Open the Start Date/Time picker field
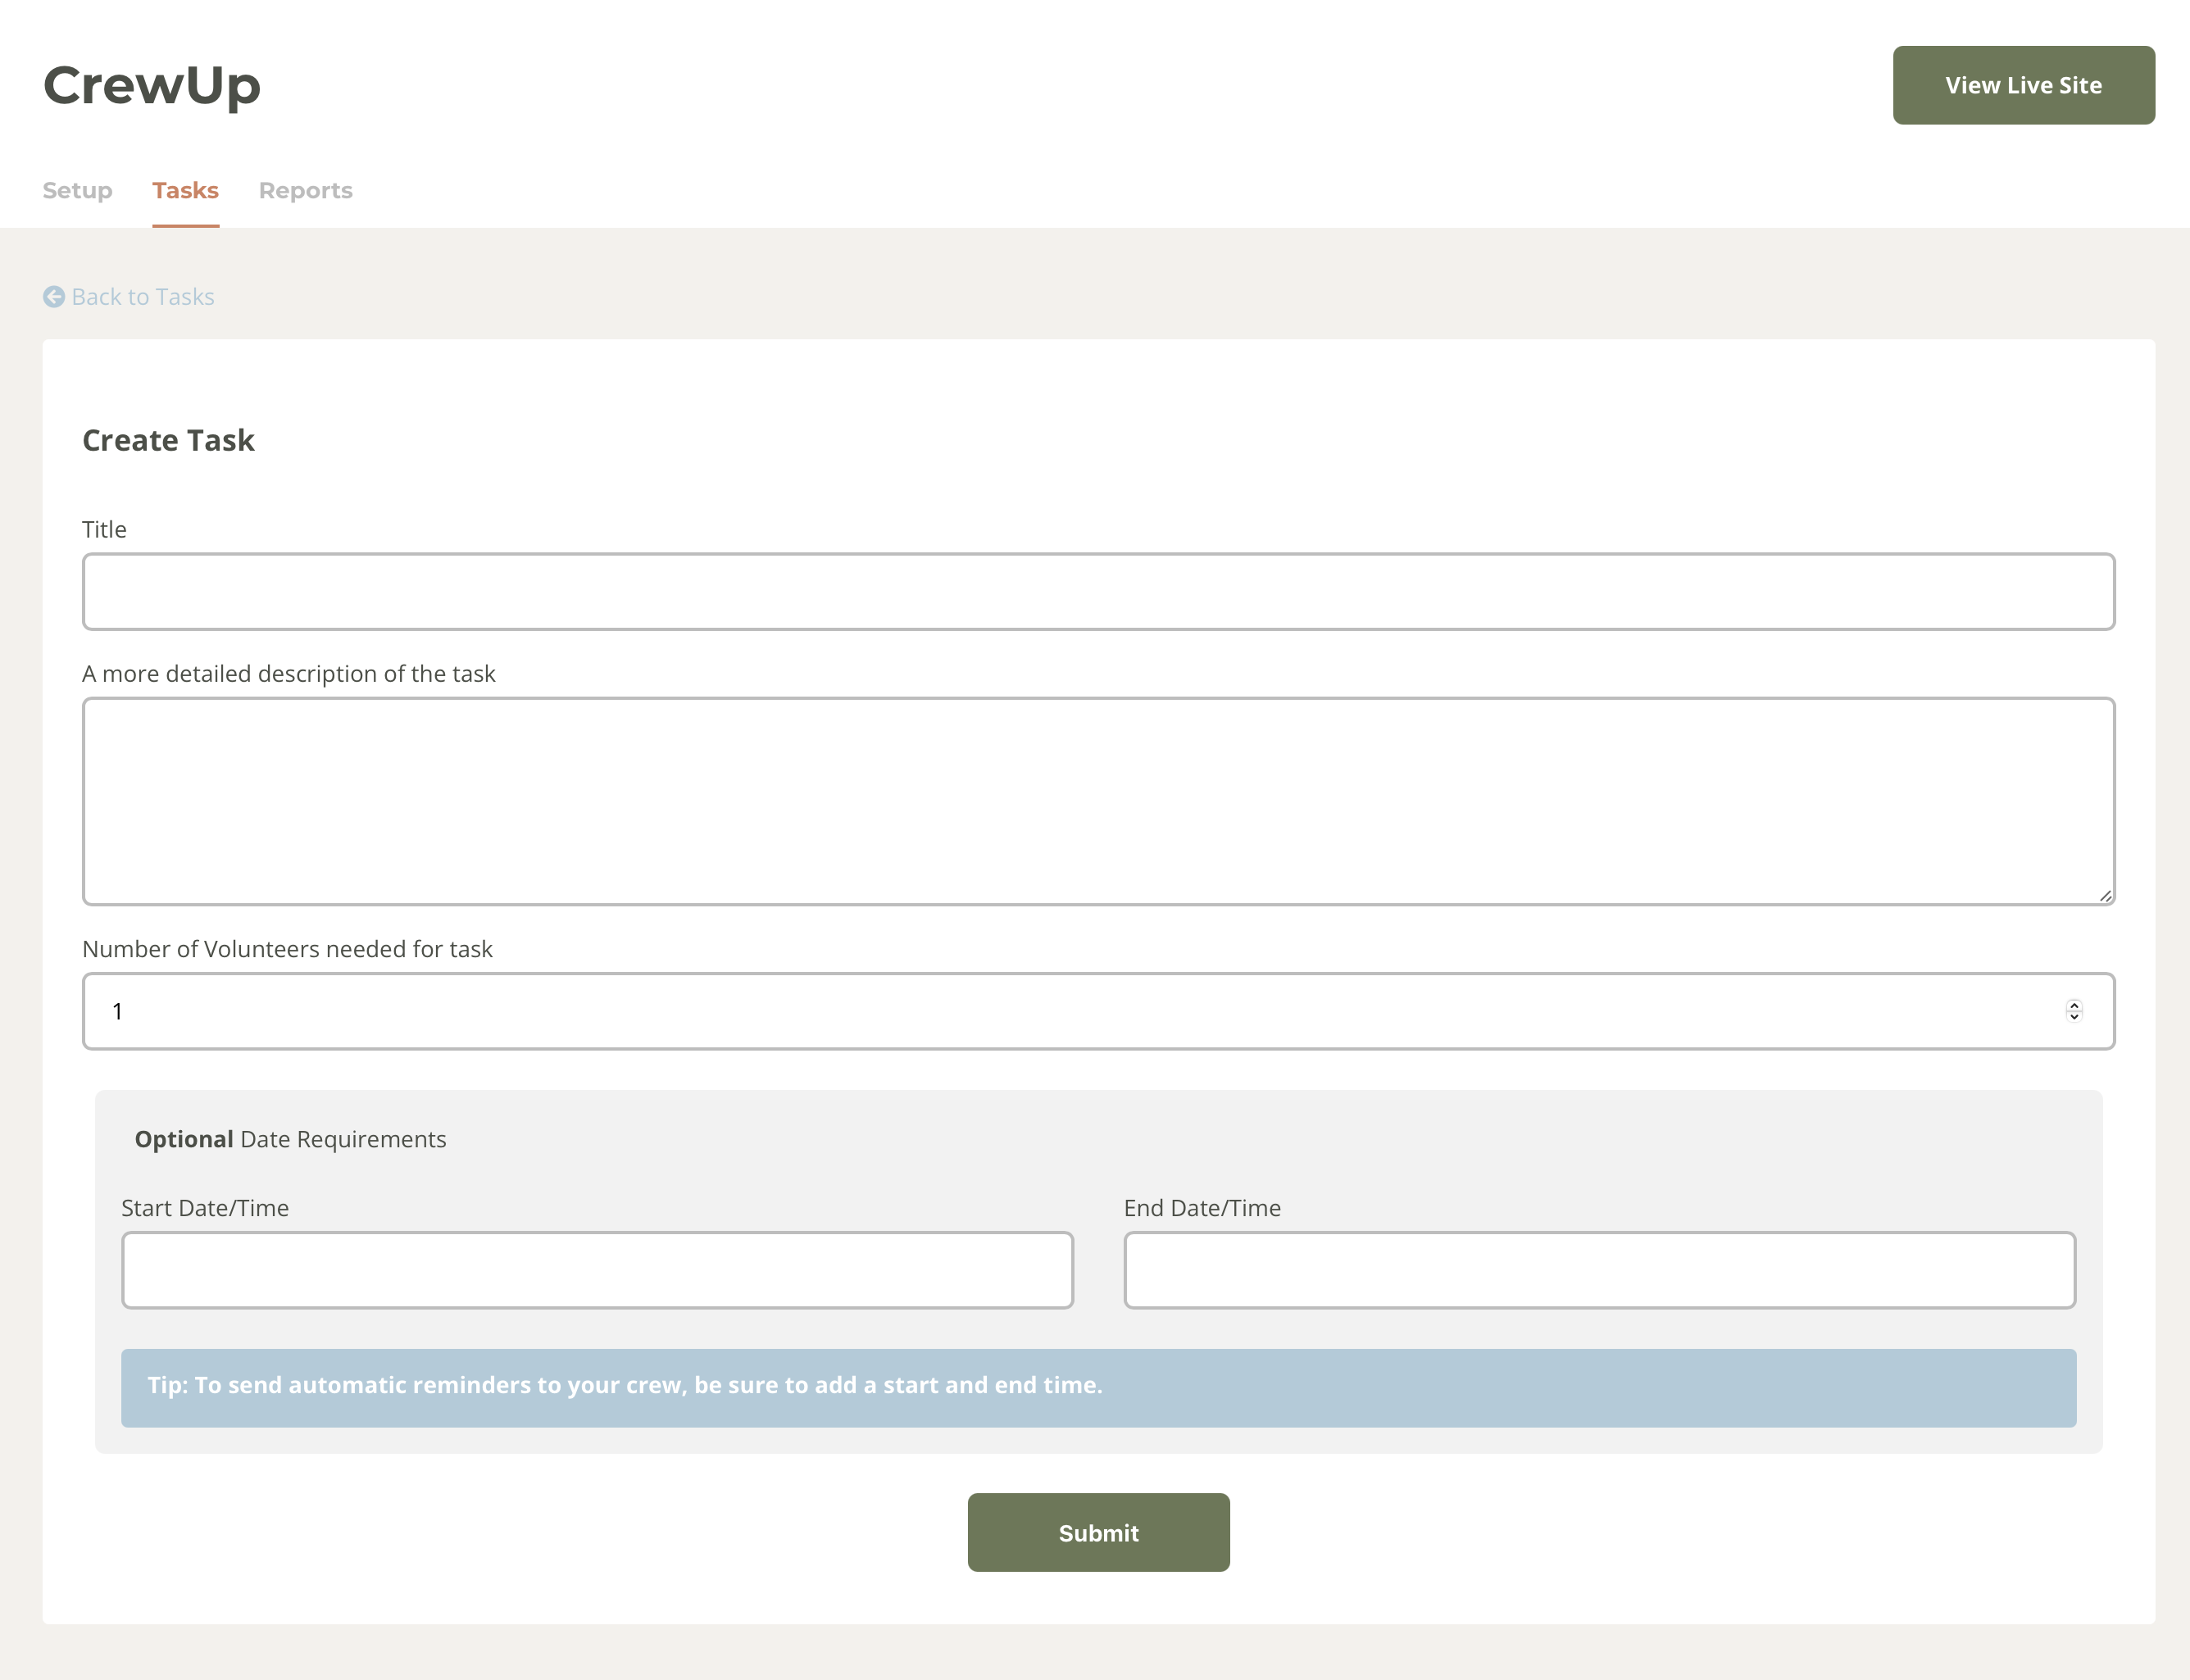 (597, 1270)
